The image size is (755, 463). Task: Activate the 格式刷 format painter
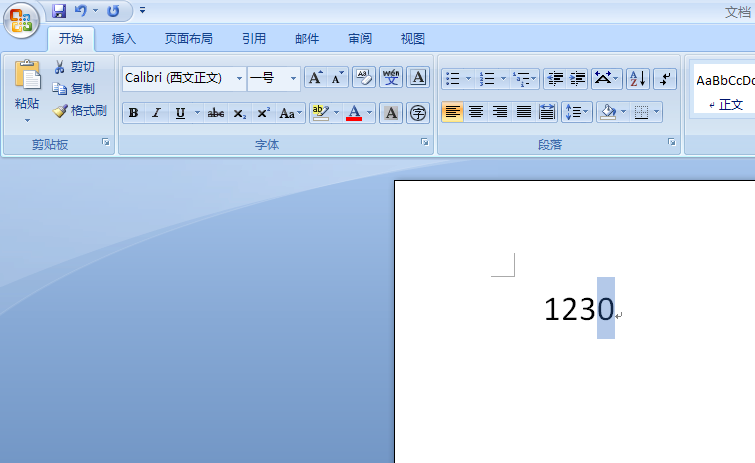click(x=80, y=111)
